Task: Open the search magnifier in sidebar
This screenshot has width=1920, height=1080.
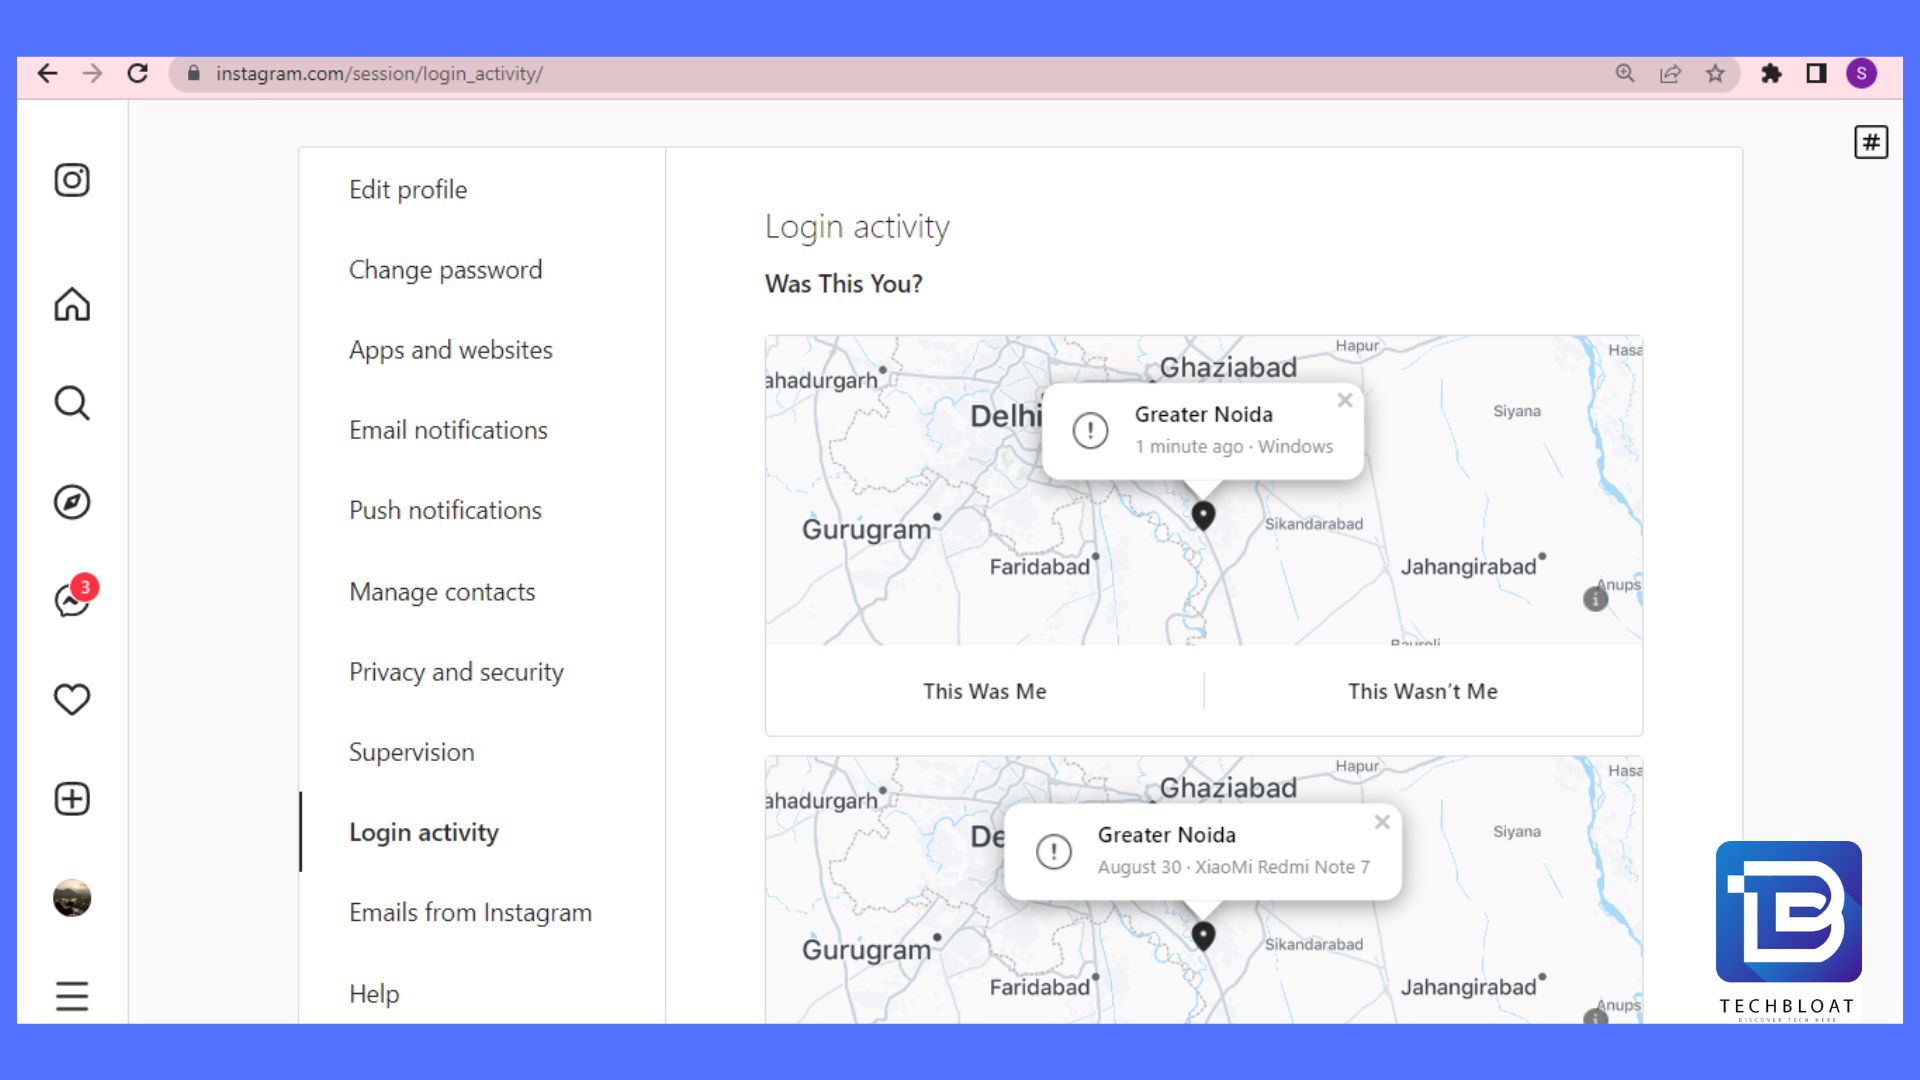Action: tap(71, 403)
